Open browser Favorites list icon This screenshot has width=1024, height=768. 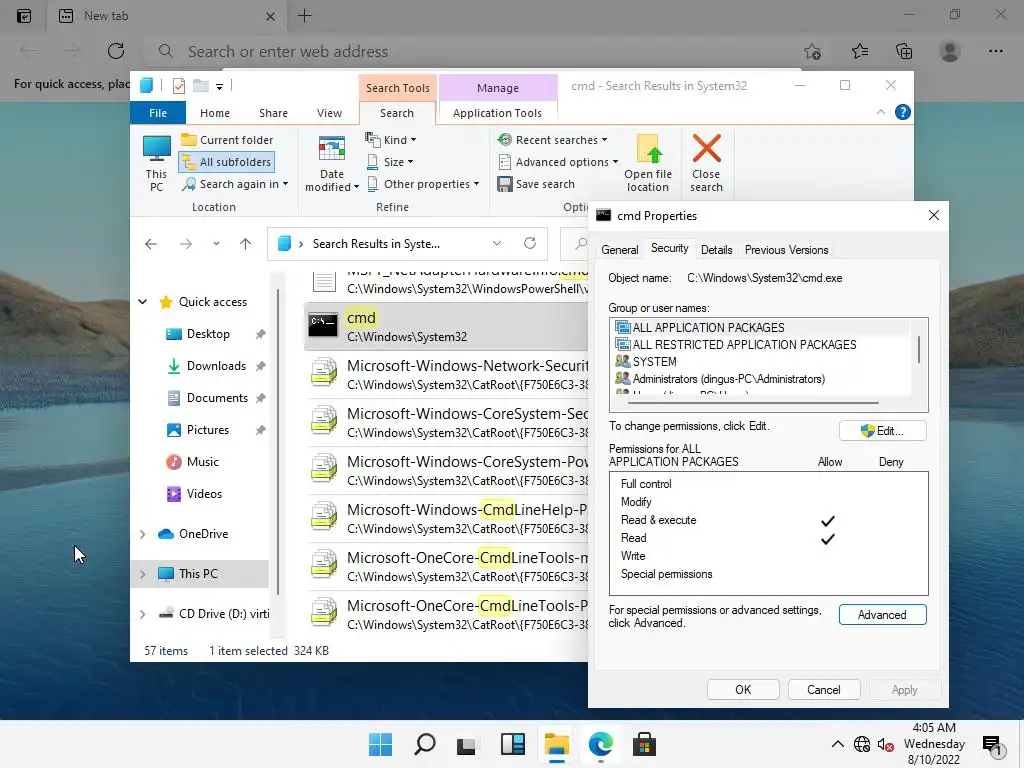pyautogui.click(x=859, y=51)
